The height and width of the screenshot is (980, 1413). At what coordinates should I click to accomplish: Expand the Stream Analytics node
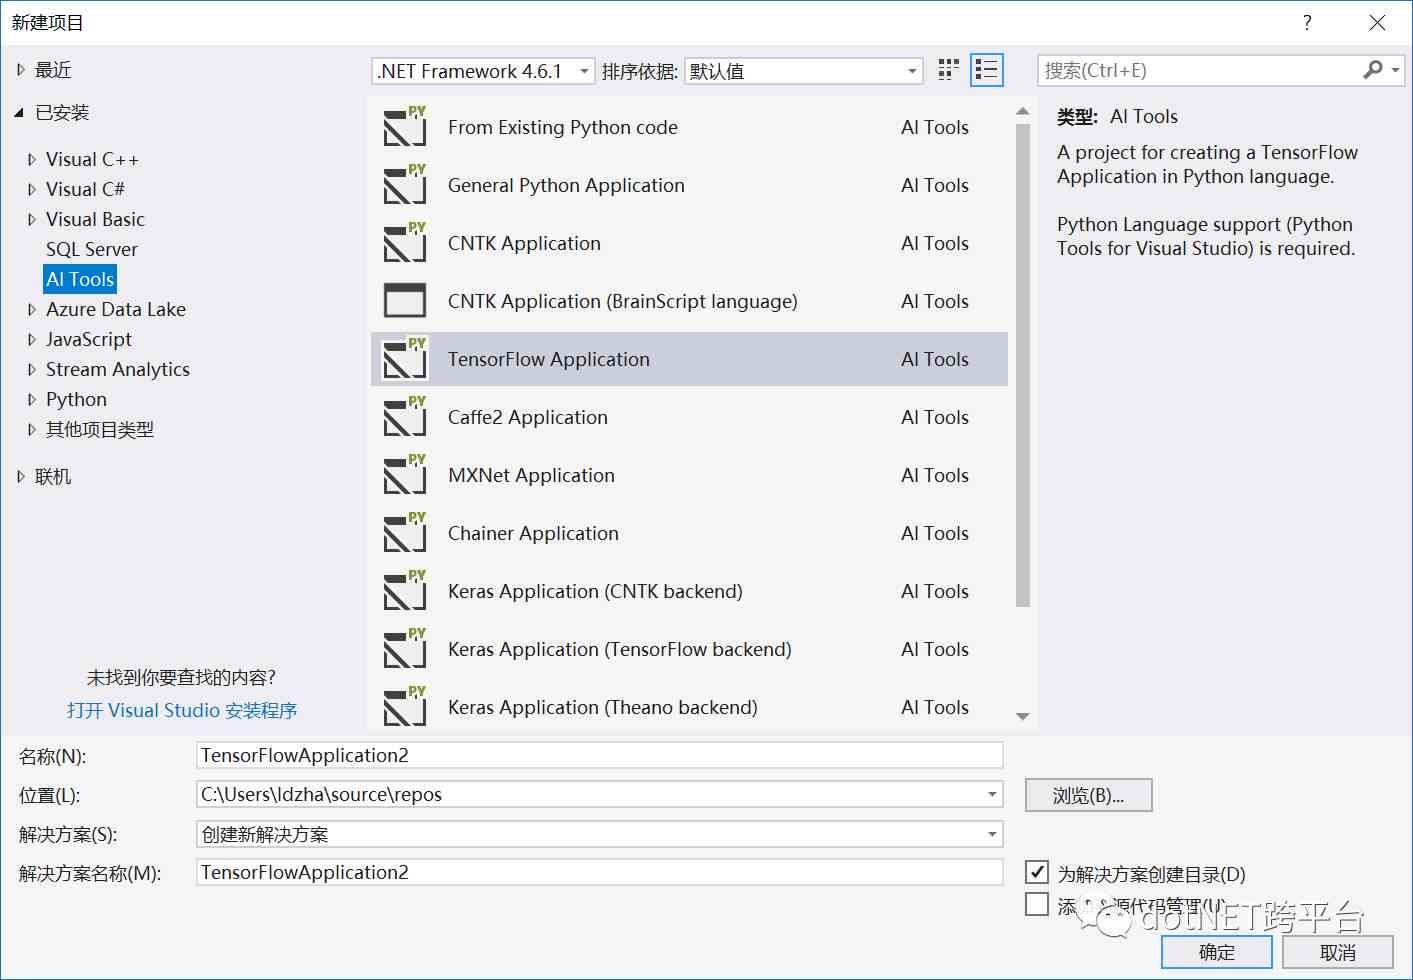(32, 370)
